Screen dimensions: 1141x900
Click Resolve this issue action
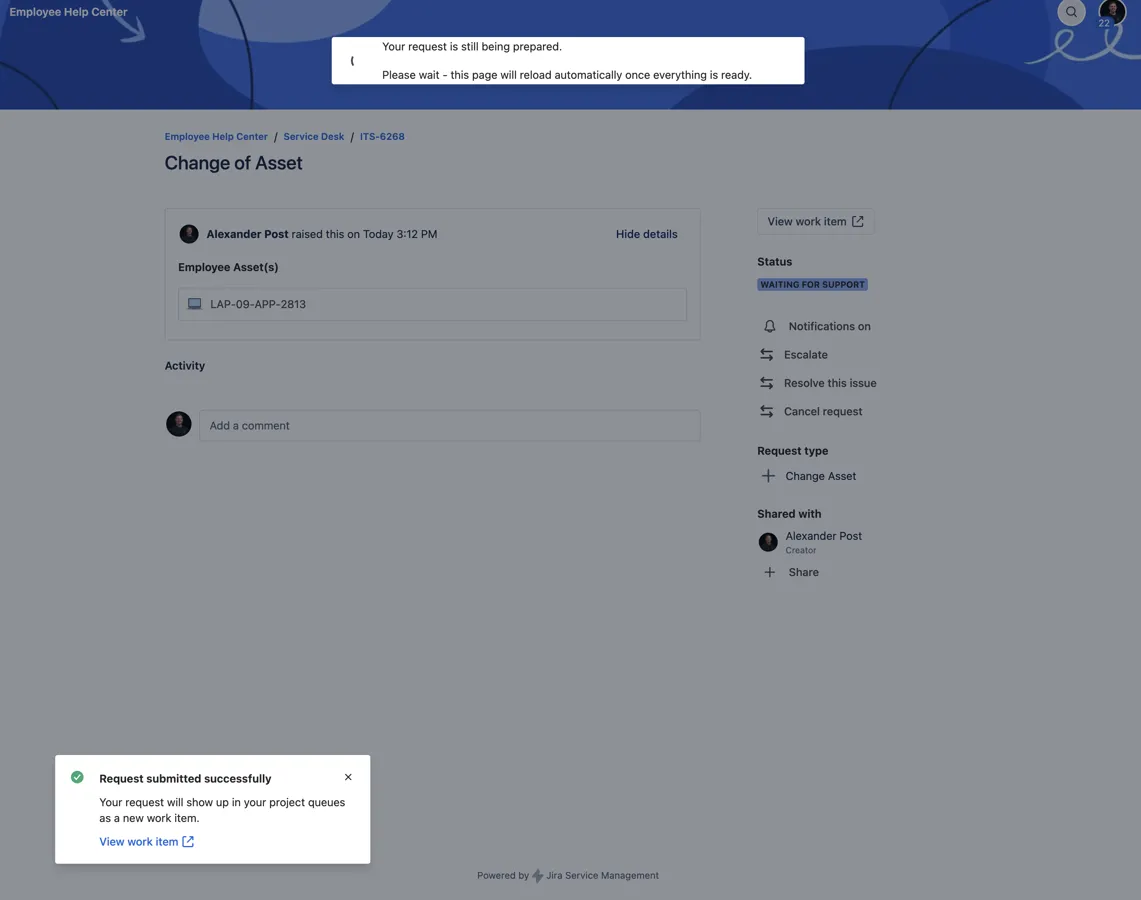tap(819, 383)
